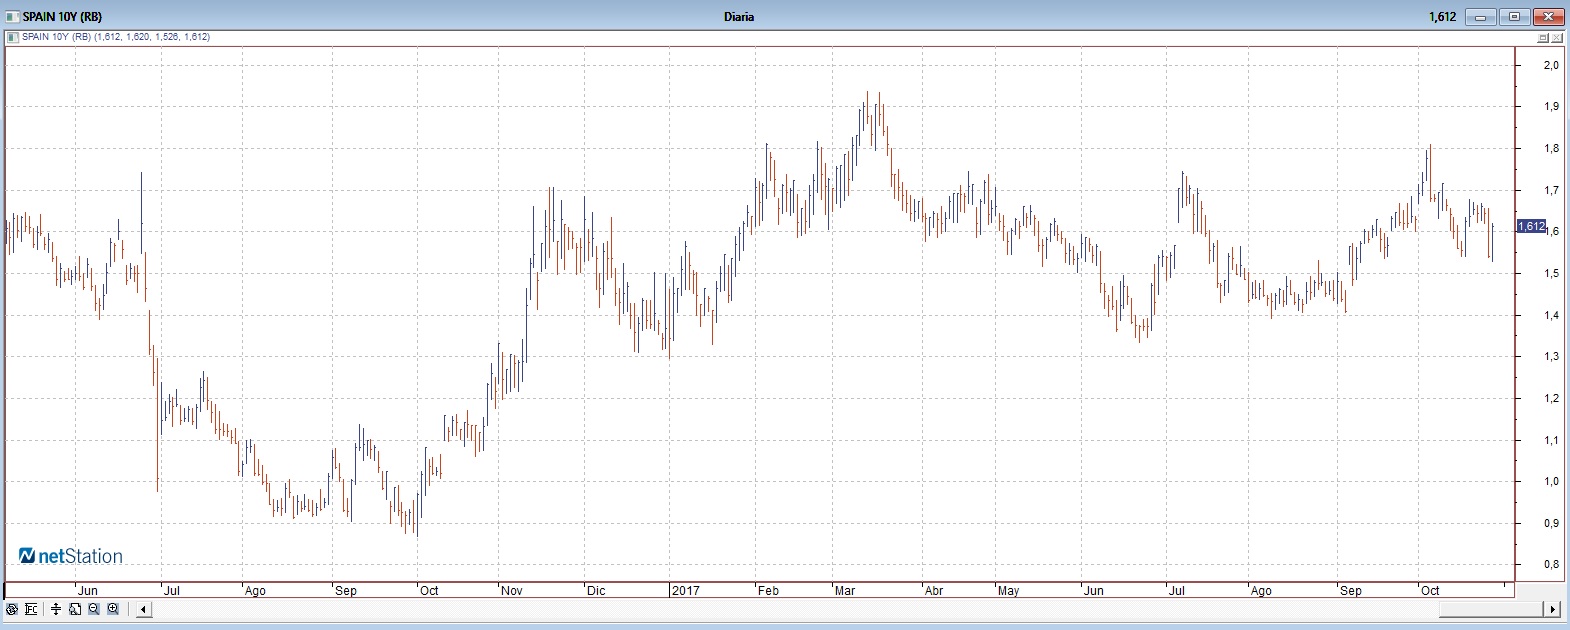Viewport: 1570px width, 630px height.
Task: Click the blue 1,612 current price tag
Action: [1531, 227]
